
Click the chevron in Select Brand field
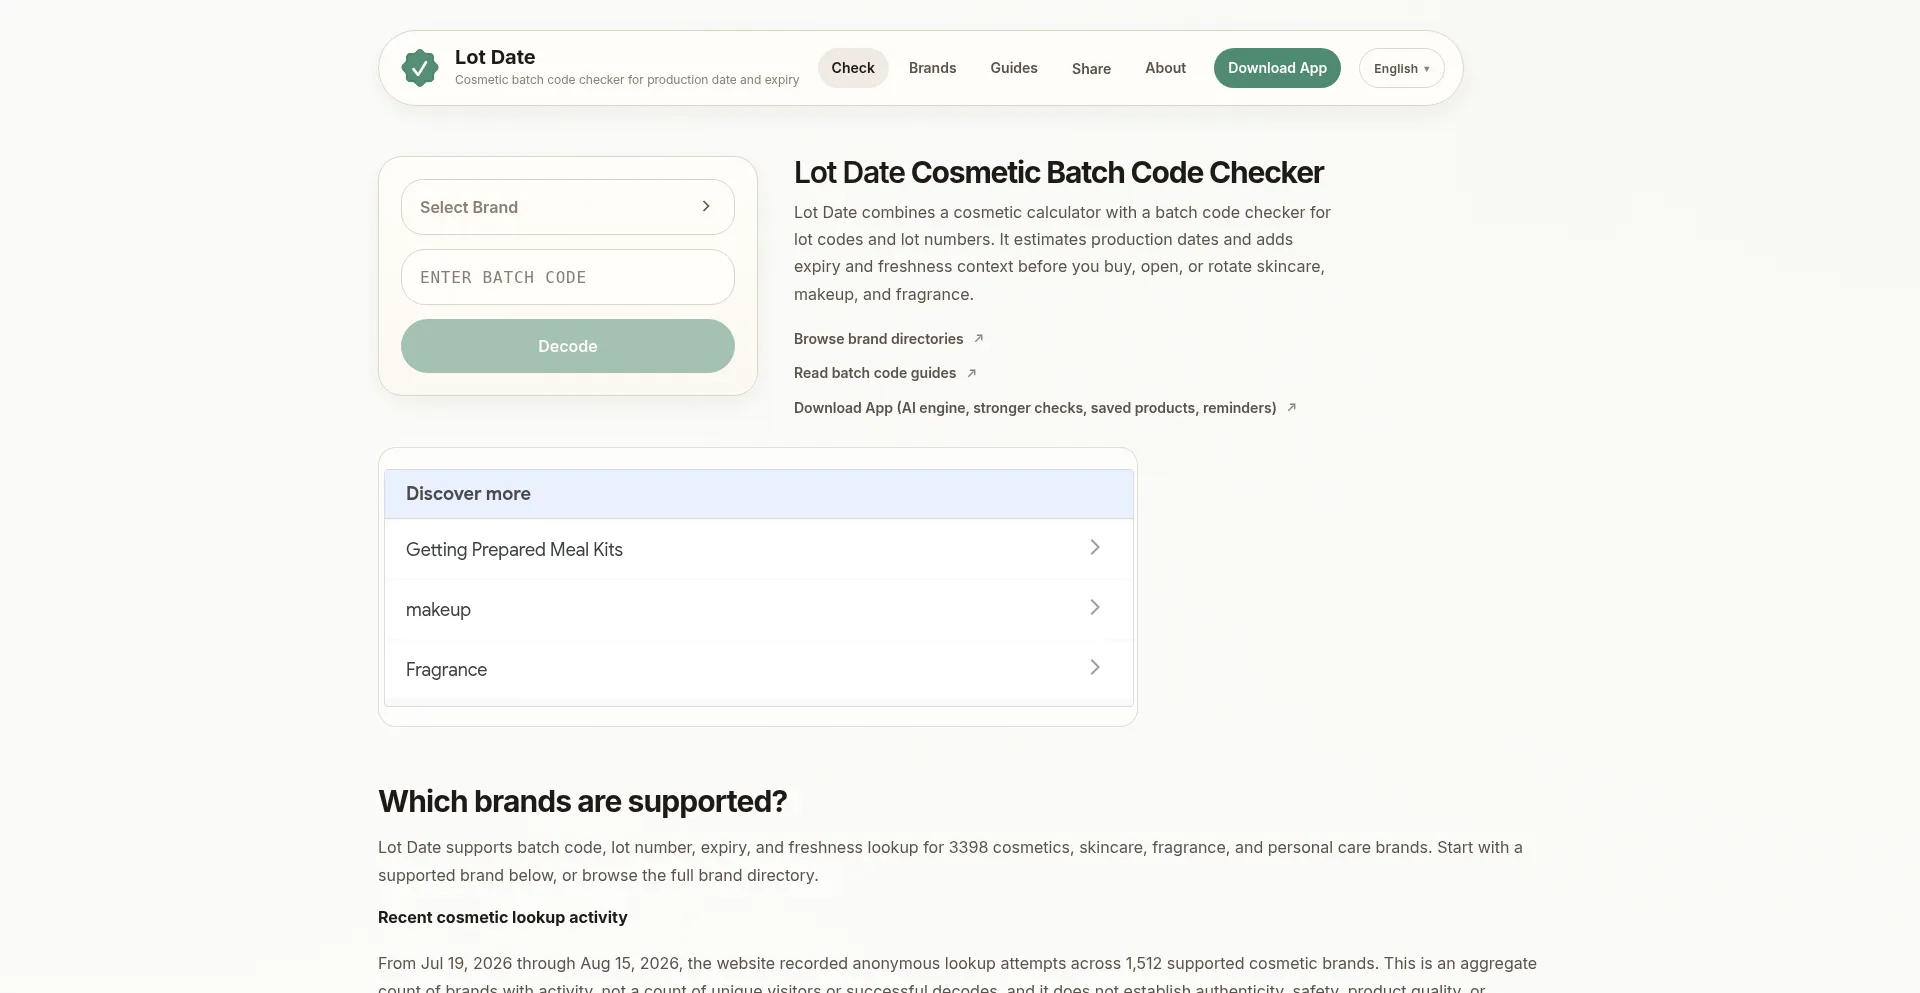[706, 206]
